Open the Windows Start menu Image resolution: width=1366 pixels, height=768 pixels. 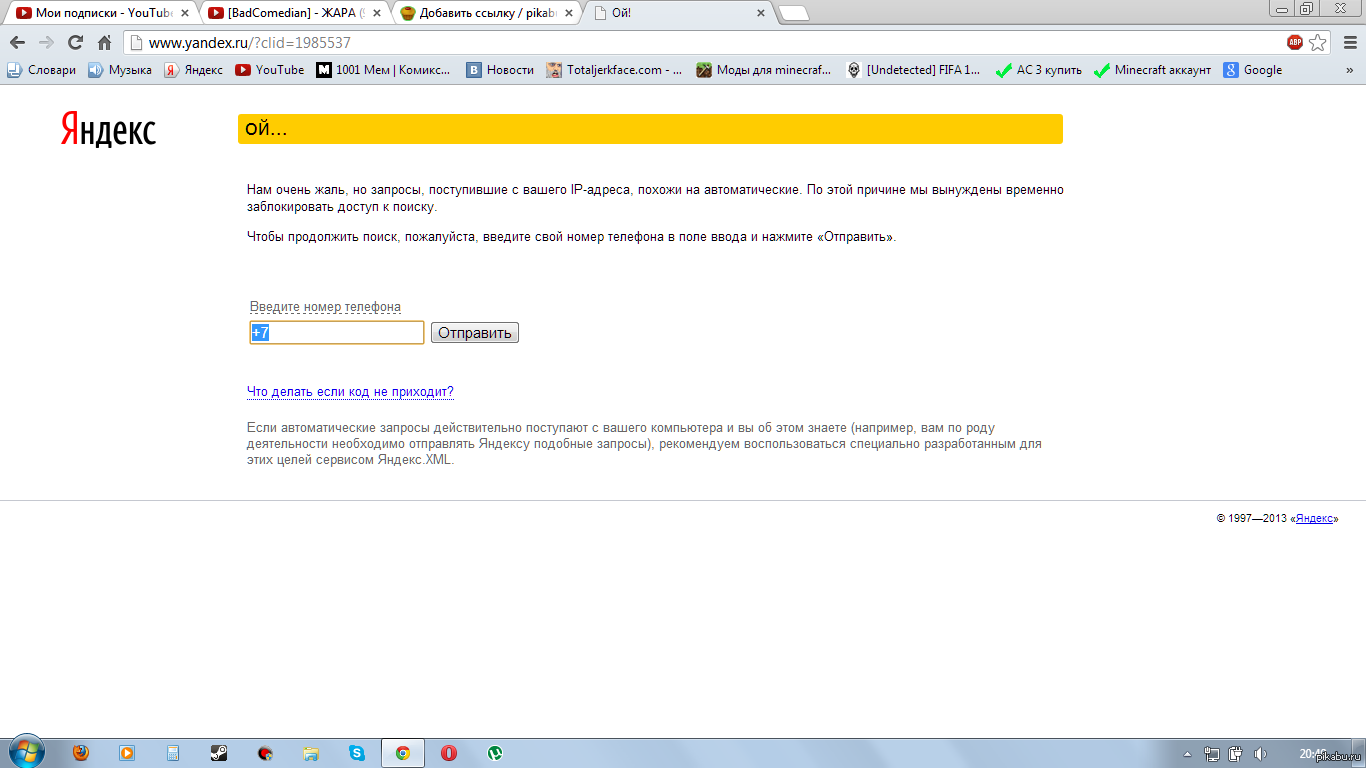[25, 752]
